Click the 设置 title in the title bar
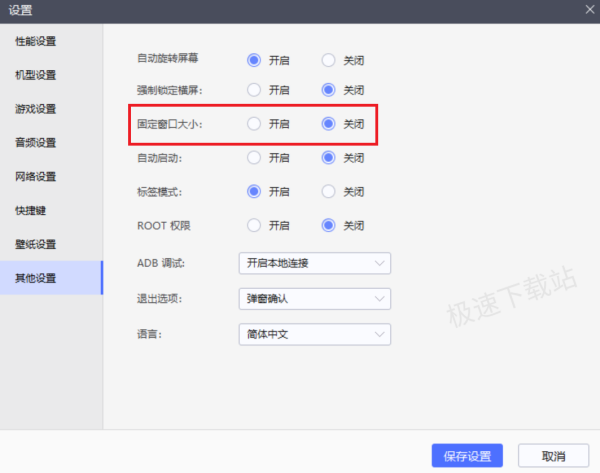Image resolution: width=600 pixels, height=473 pixels. click(20, 10)
